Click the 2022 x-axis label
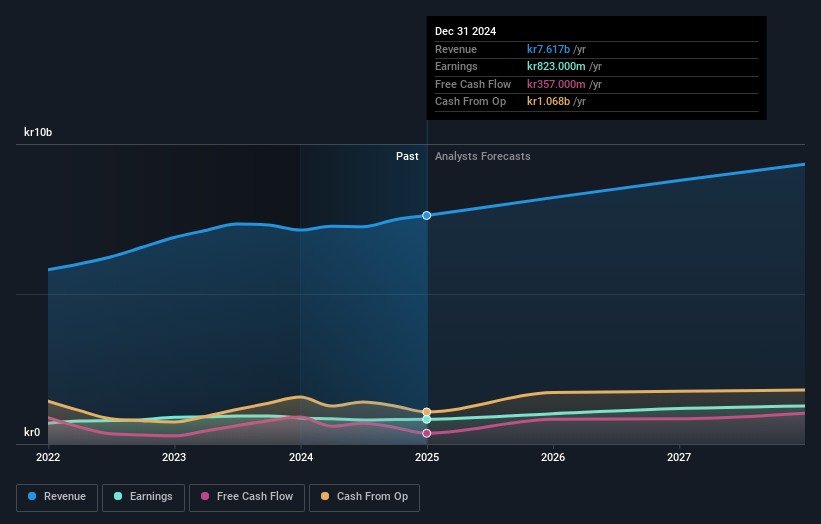Viewport: 821px width, 524px height. (48, 458)
